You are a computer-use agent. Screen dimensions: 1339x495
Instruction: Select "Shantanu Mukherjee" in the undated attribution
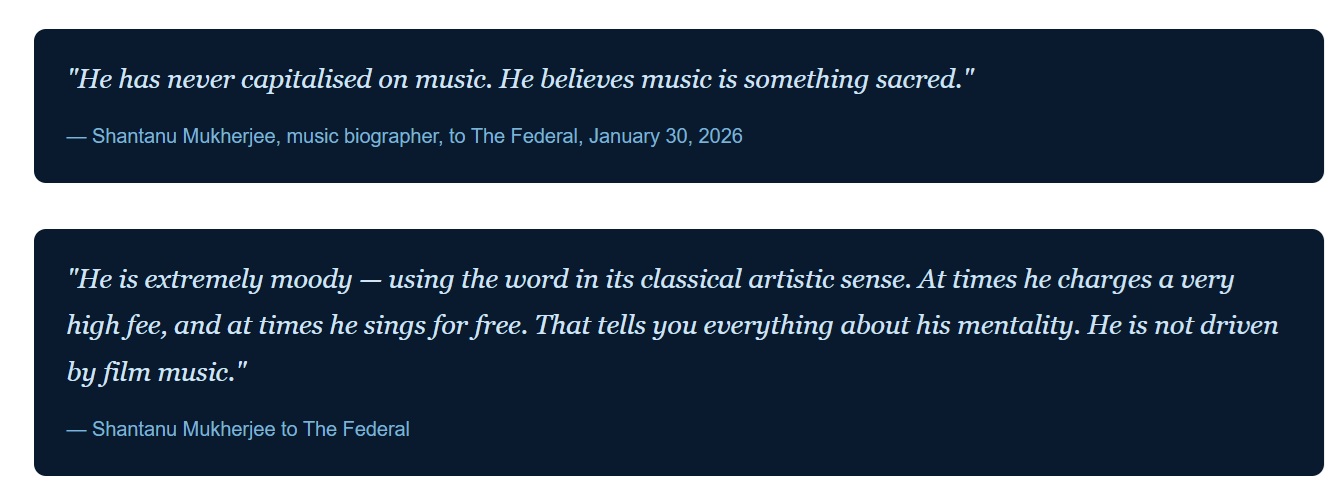click(184, 429)
